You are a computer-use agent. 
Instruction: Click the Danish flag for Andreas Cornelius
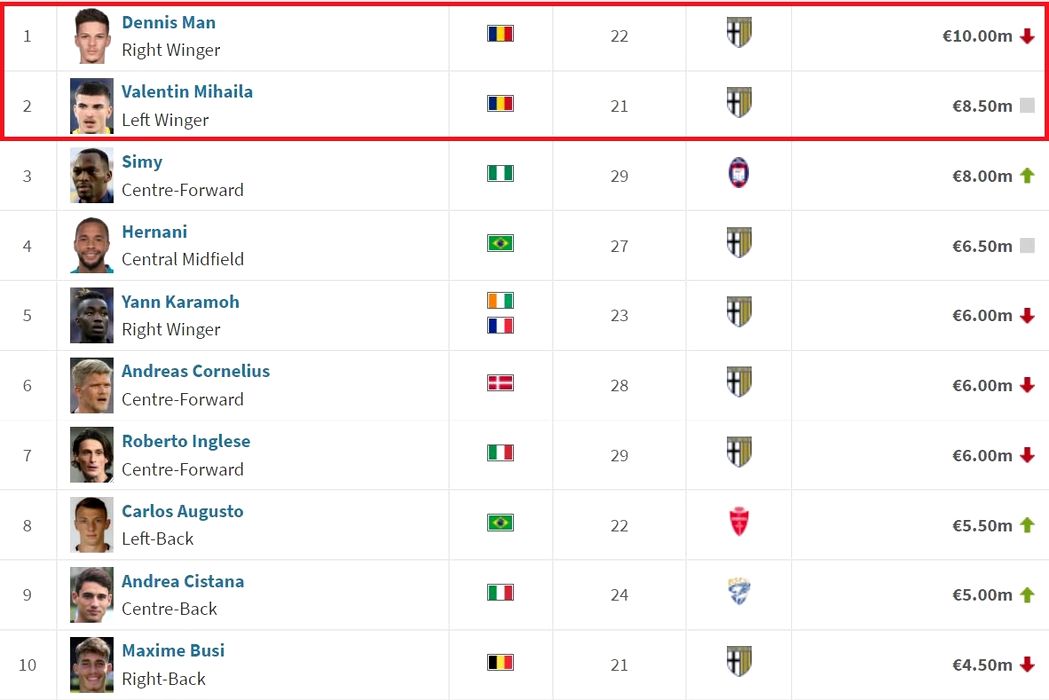coord(500,383)
